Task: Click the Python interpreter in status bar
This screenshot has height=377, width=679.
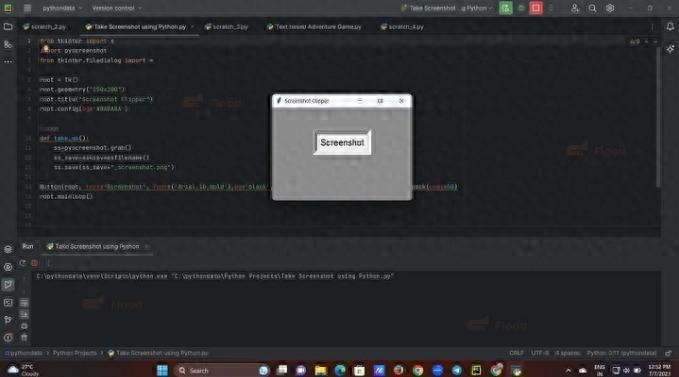Action: point(621,353)
